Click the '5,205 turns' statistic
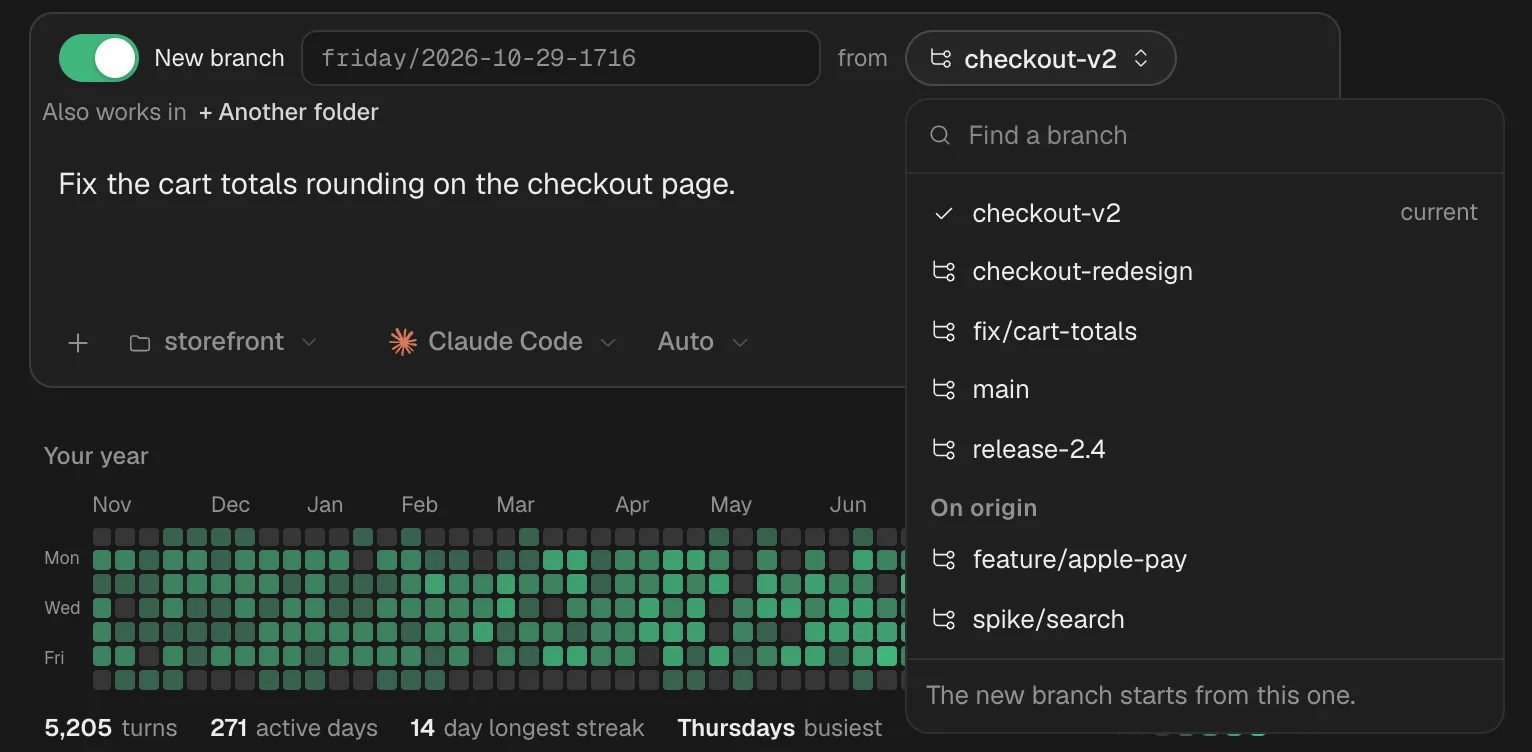 pyautogui.click(x=111, y=728)
